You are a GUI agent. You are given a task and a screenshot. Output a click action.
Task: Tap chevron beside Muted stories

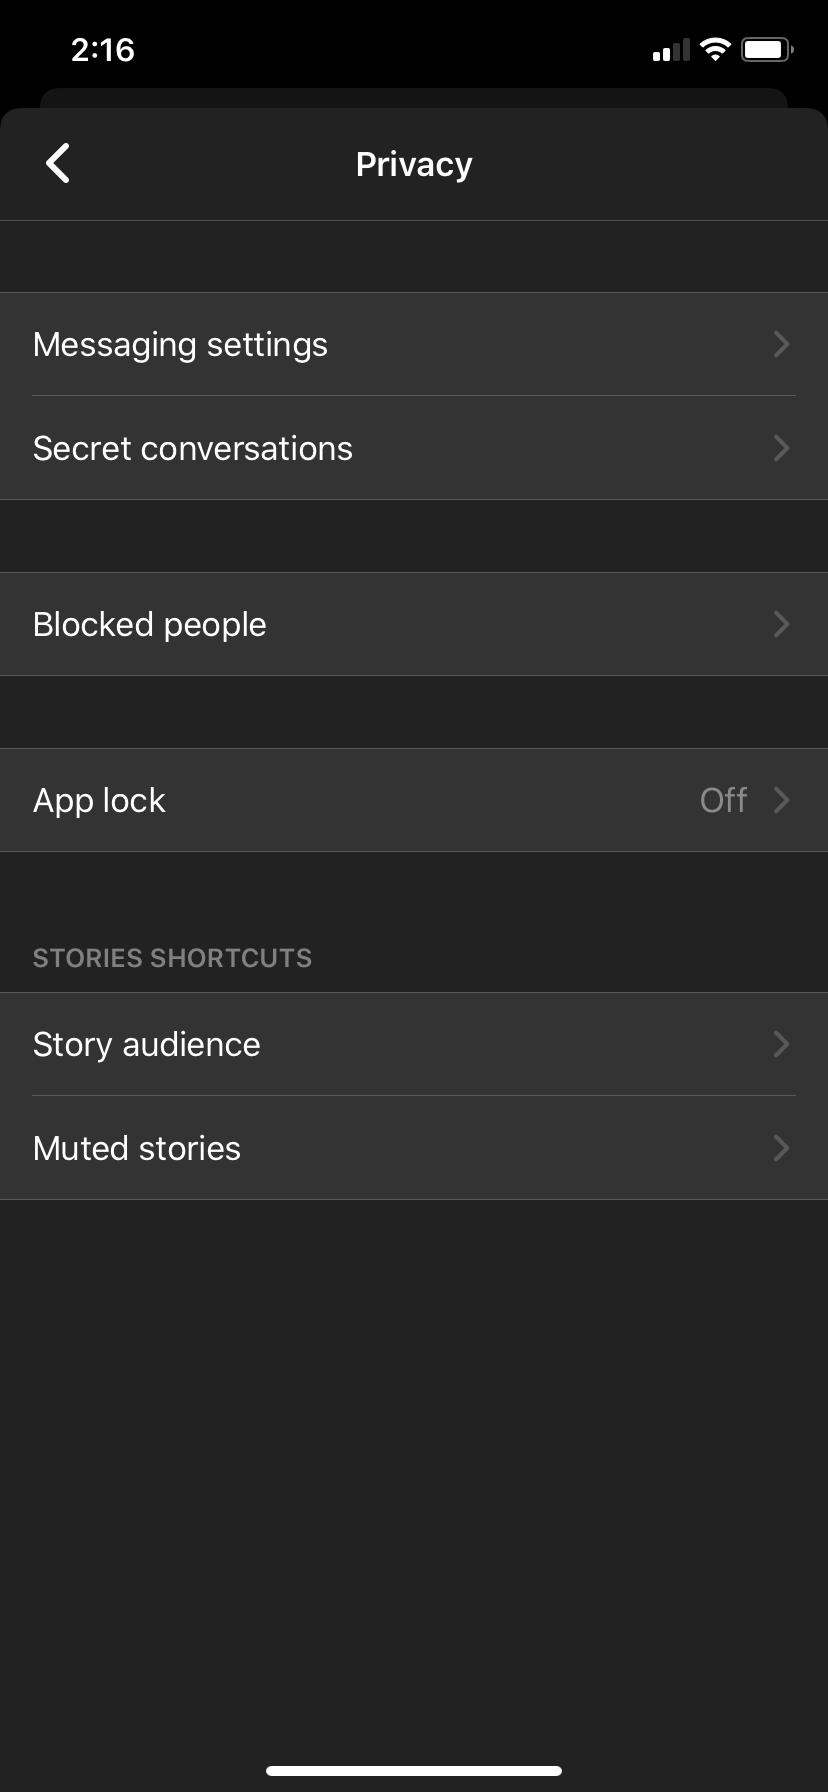[781, 1148]
